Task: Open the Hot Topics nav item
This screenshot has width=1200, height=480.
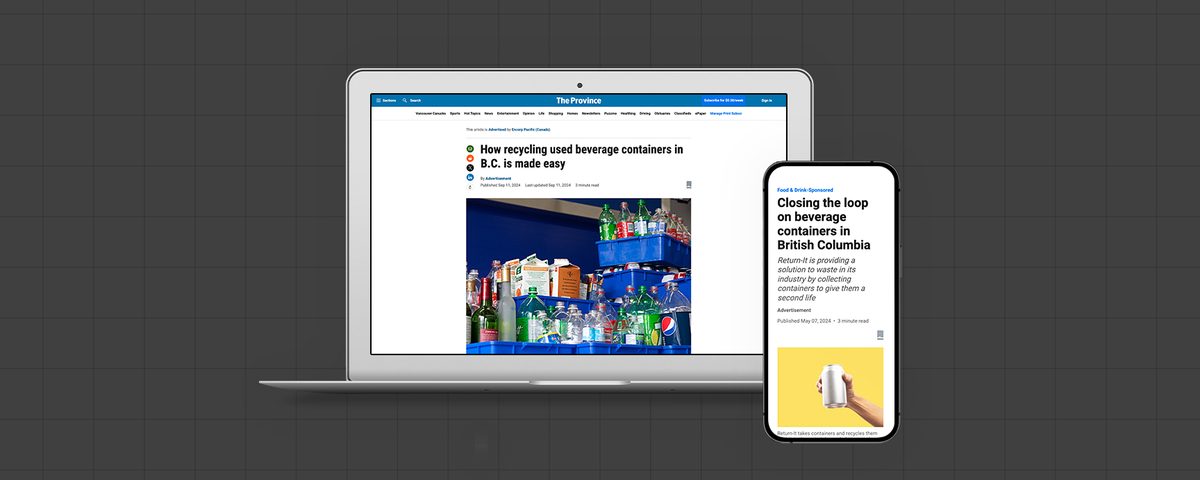Action: (472, 114)
